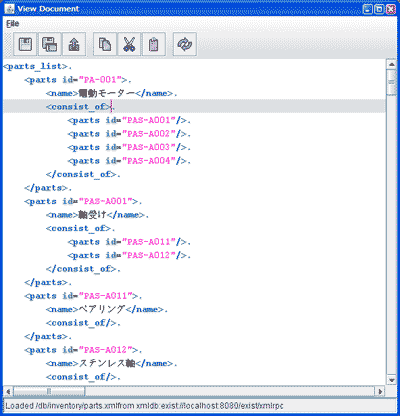Click the name line containing 電動モーター
Image resolution: width=400 pixels, height=416 pixels.
pos(111,93)
